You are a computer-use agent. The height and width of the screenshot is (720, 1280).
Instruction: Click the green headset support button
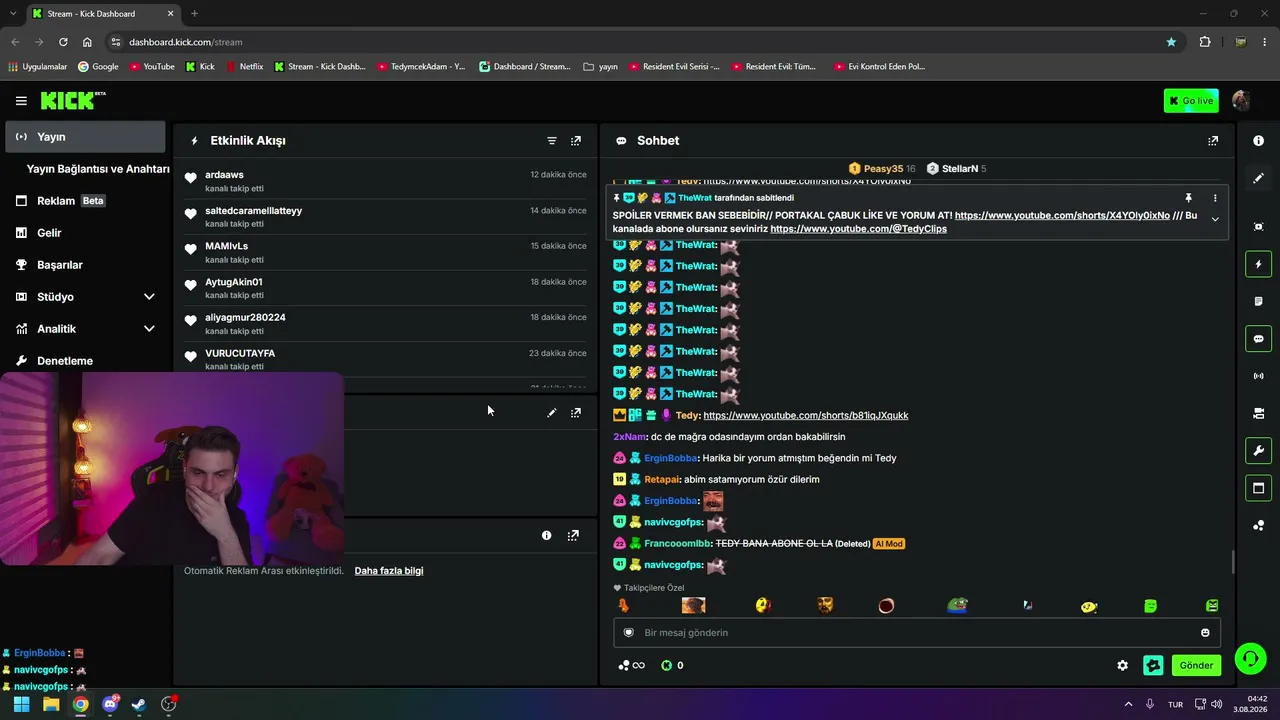point(1250,658)
